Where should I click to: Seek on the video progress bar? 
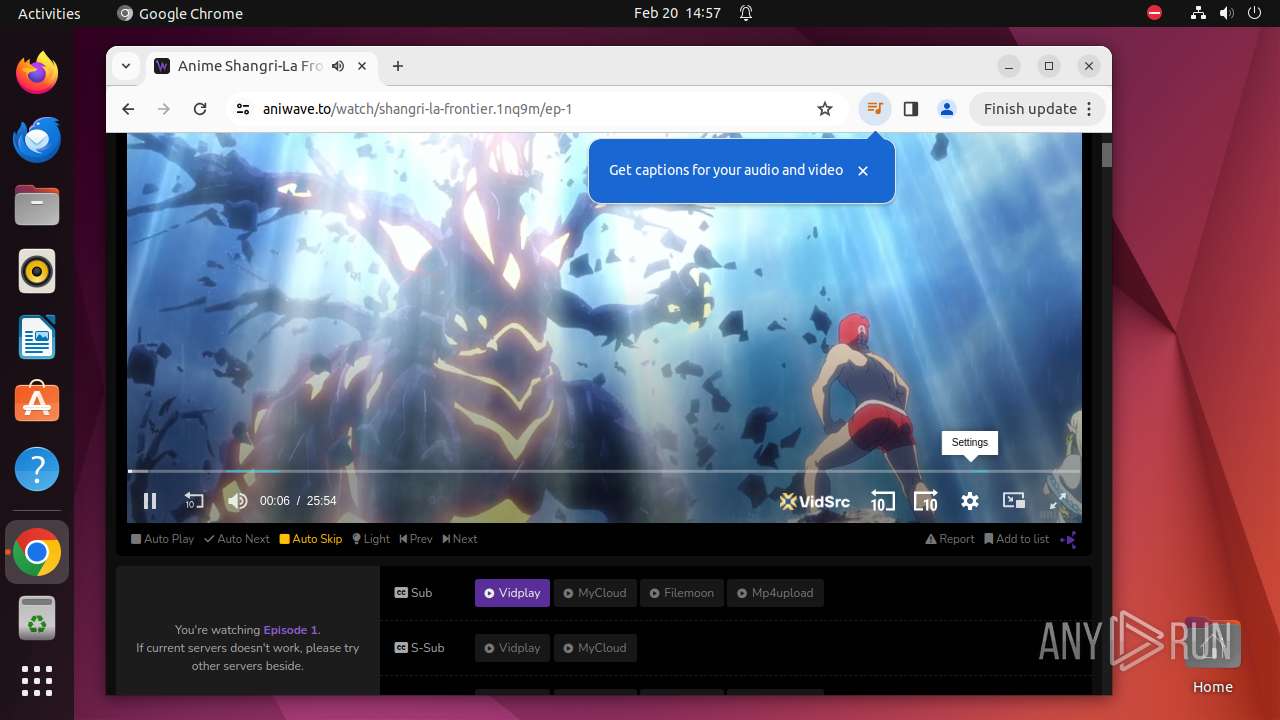(604, 471)
